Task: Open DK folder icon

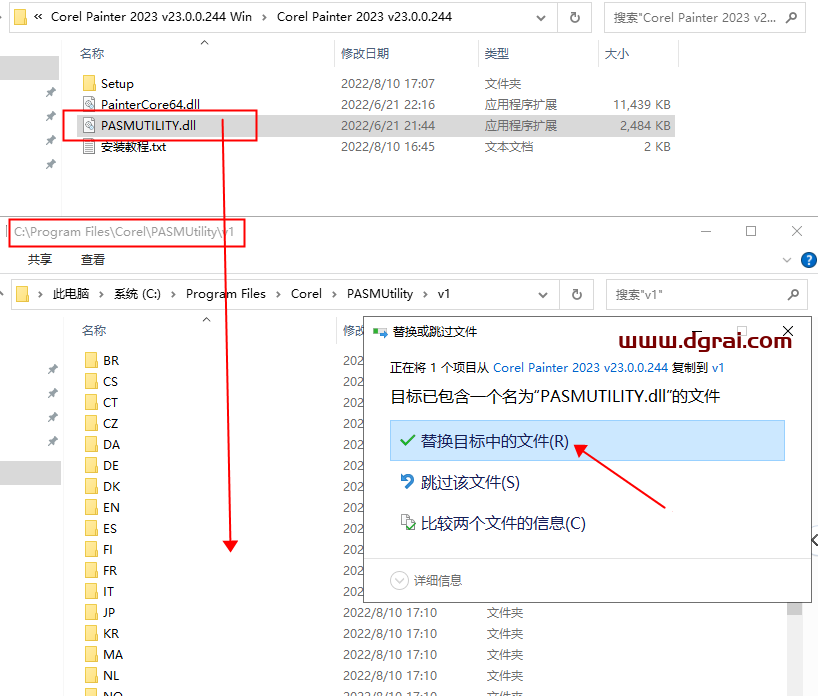Action: click(91, 486)
